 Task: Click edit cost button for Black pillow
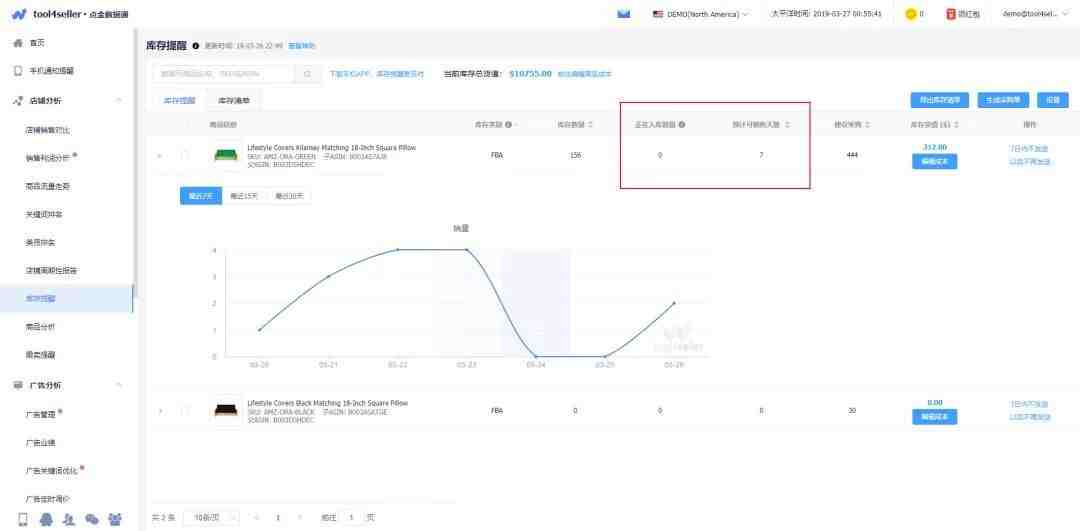[x=934, y=417]
